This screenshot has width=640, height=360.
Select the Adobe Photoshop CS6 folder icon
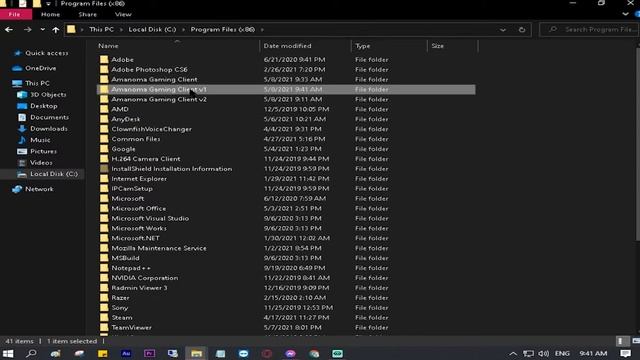click(x=104, y=69)
